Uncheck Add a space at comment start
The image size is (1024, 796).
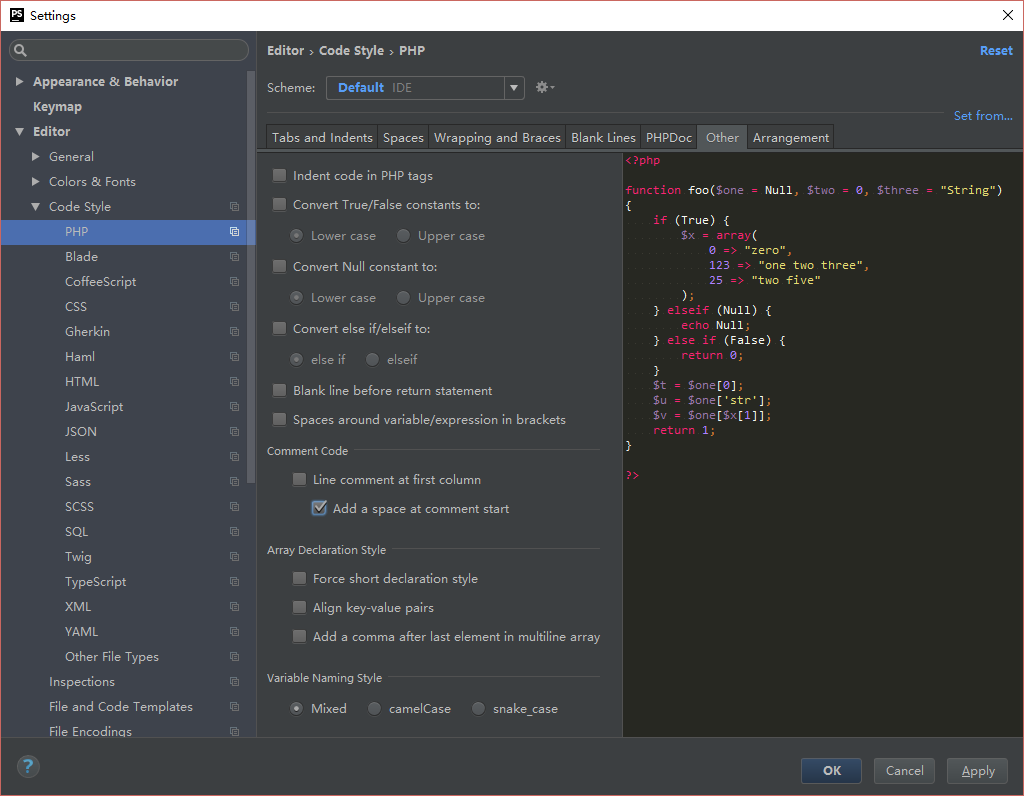(319, 508)
